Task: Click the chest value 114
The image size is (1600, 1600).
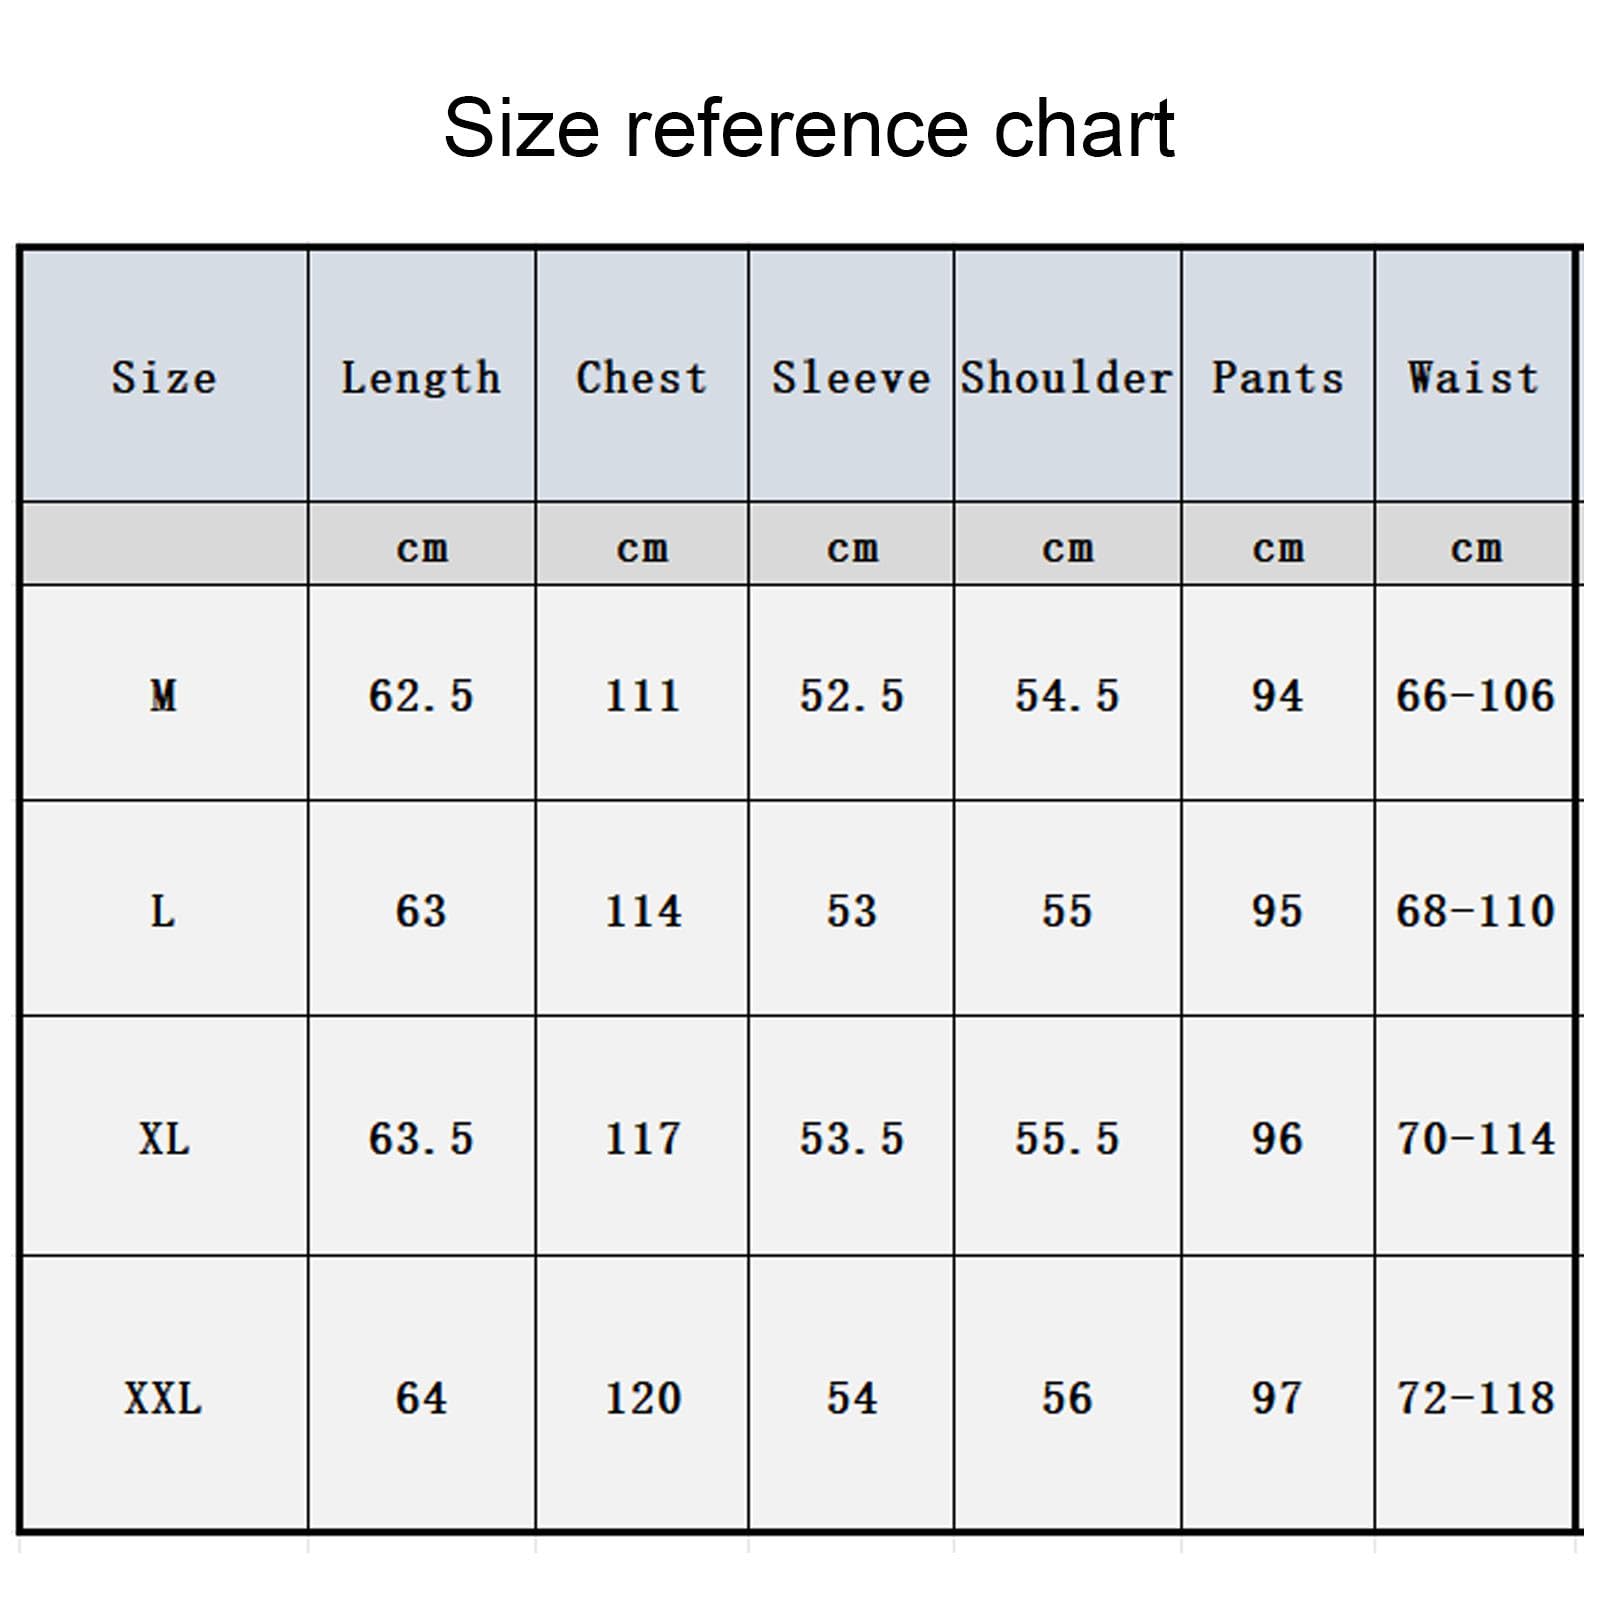Action: click(x=643, y=911)
